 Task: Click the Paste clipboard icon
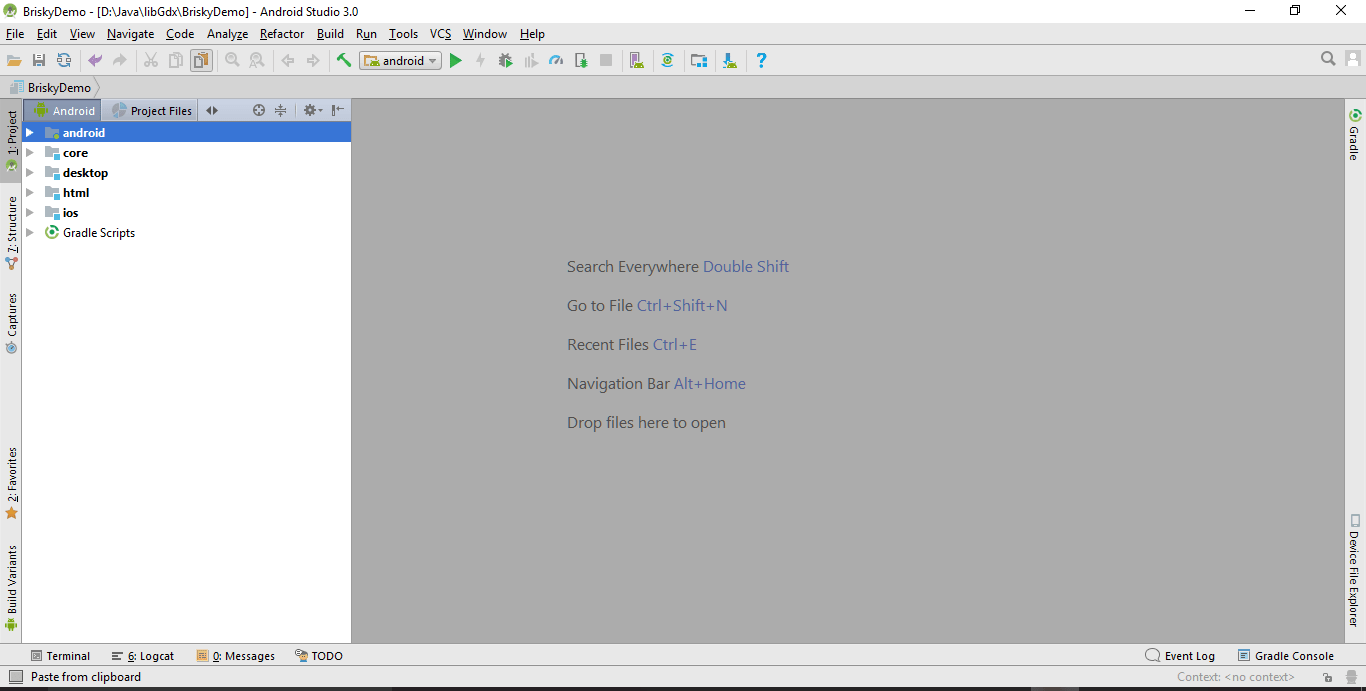pos(201,61)
